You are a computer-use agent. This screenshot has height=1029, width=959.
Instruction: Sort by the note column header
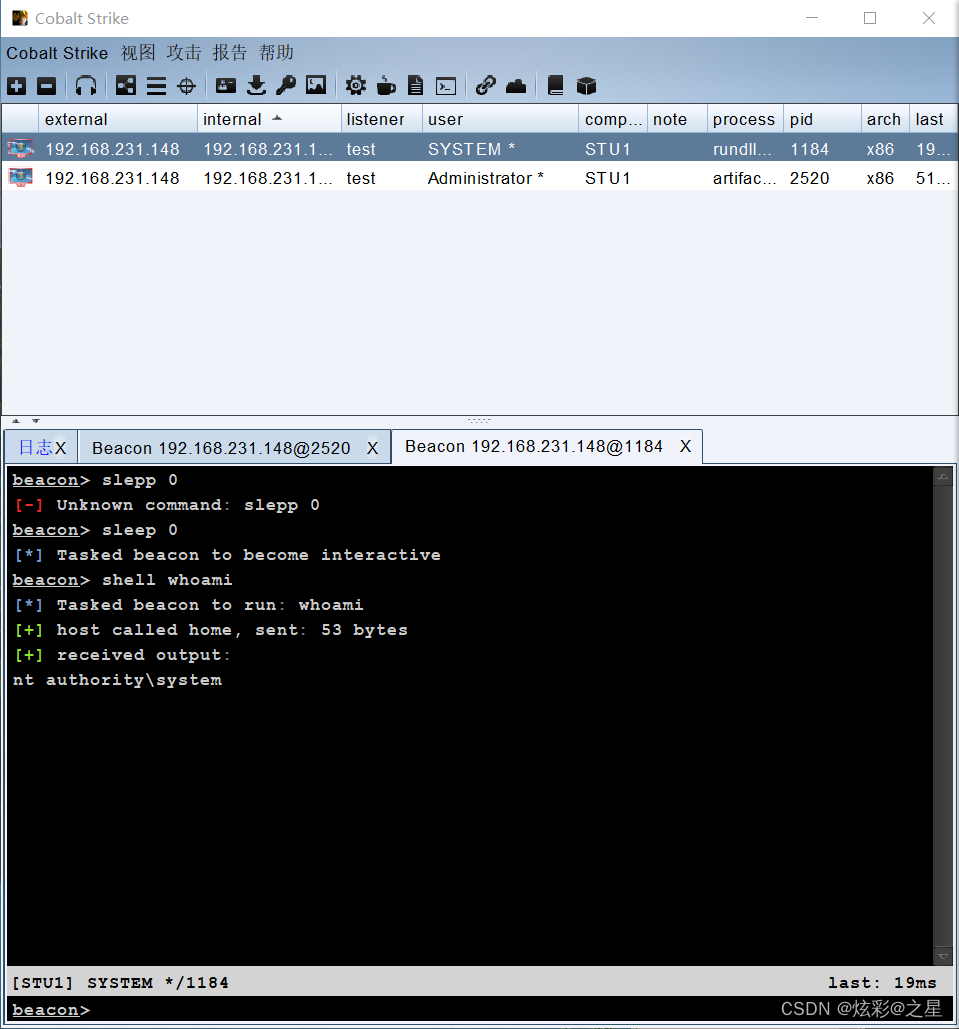pos(677,119)
